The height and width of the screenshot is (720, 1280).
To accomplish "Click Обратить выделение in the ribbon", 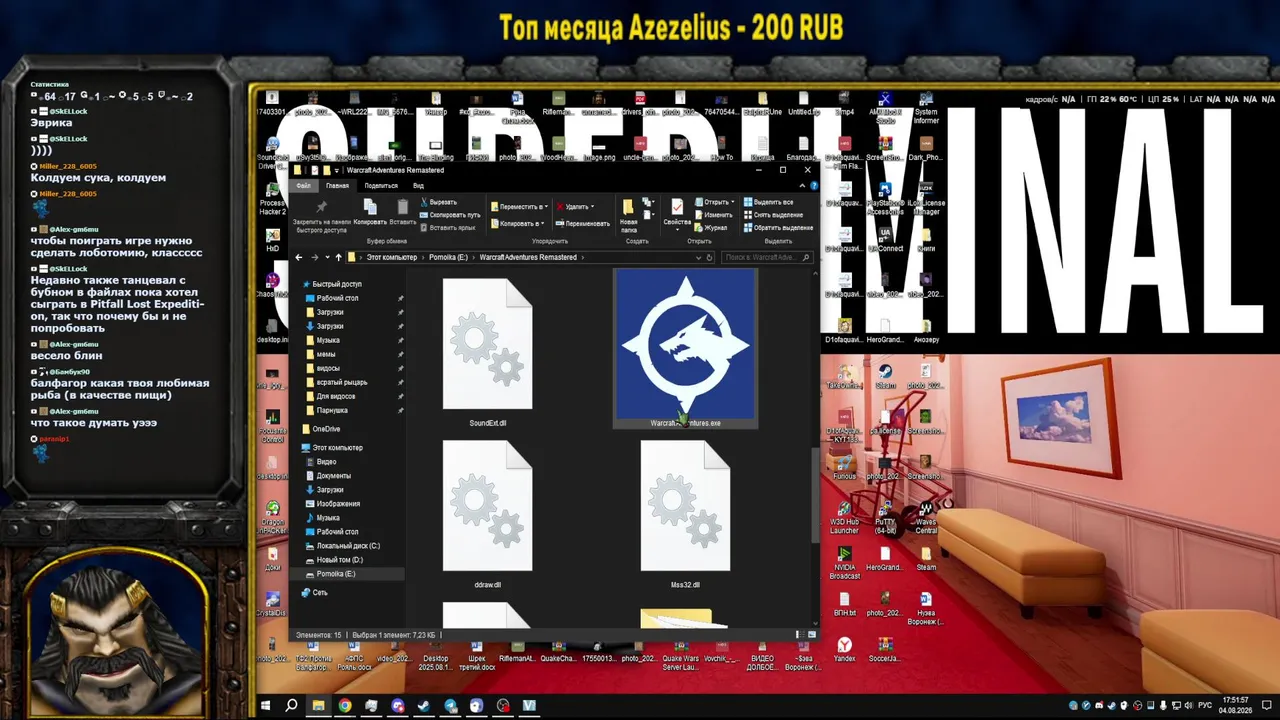I will pos(778,228).
